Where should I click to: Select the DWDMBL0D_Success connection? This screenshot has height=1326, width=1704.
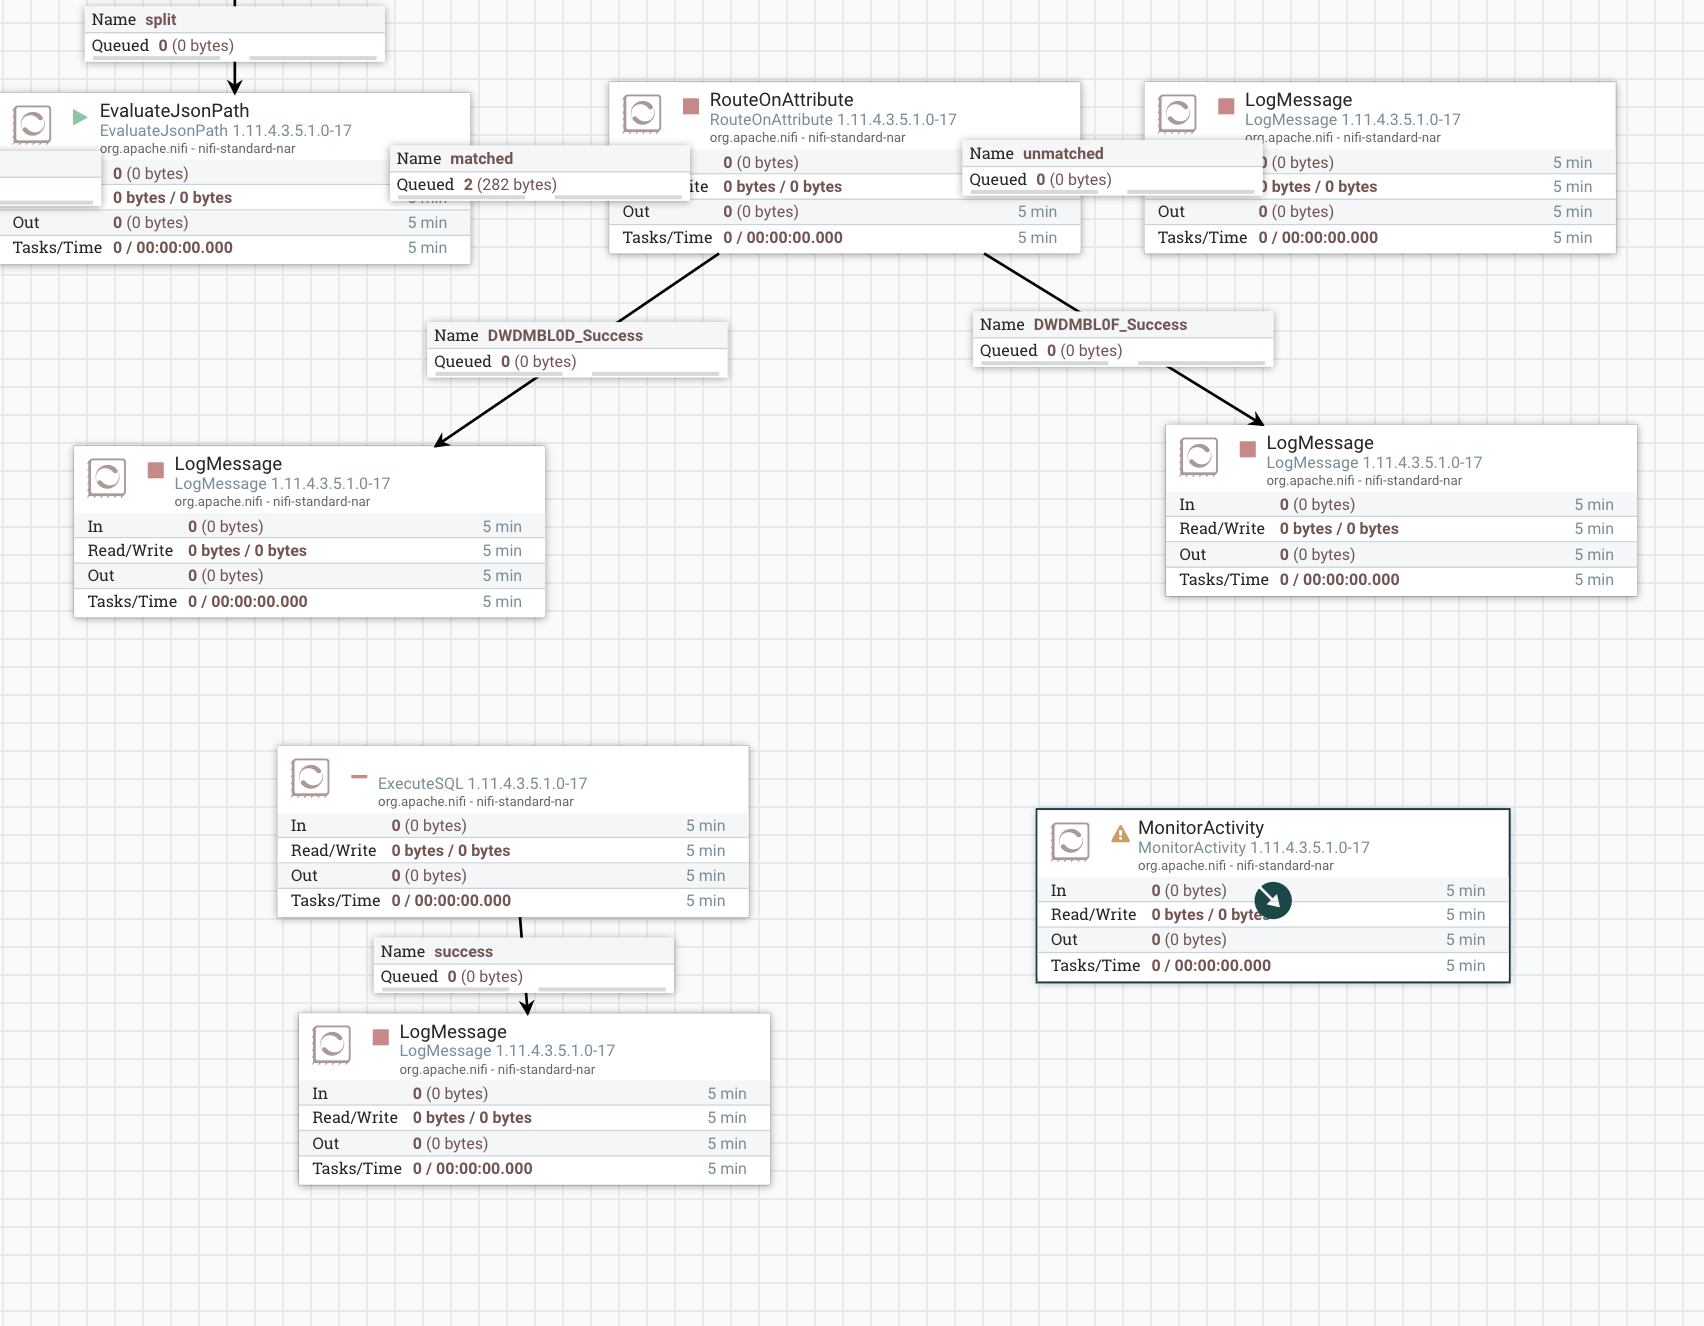tap(578, 349)
